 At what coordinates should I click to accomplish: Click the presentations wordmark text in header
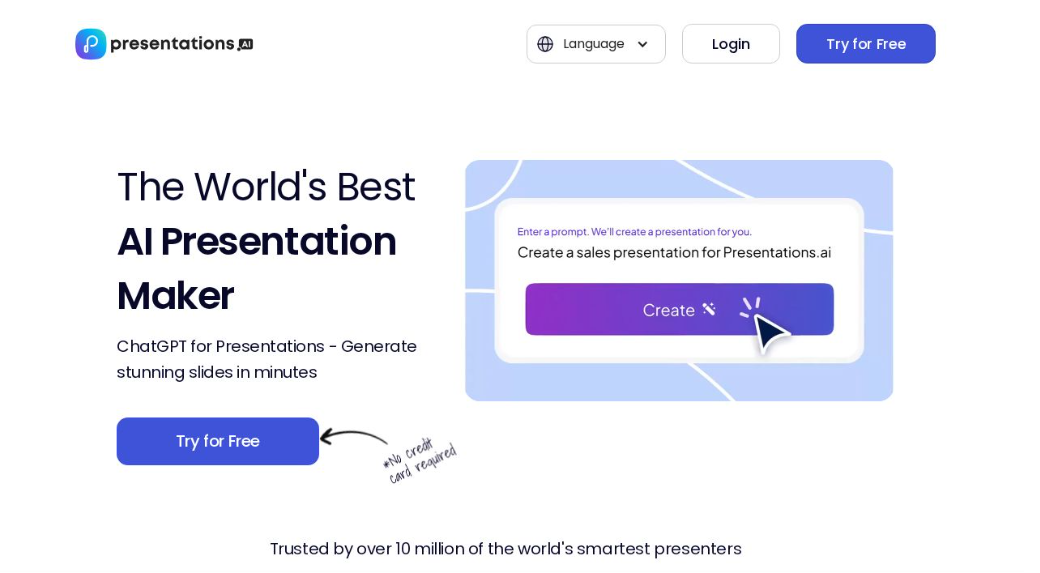coord(172,44)
